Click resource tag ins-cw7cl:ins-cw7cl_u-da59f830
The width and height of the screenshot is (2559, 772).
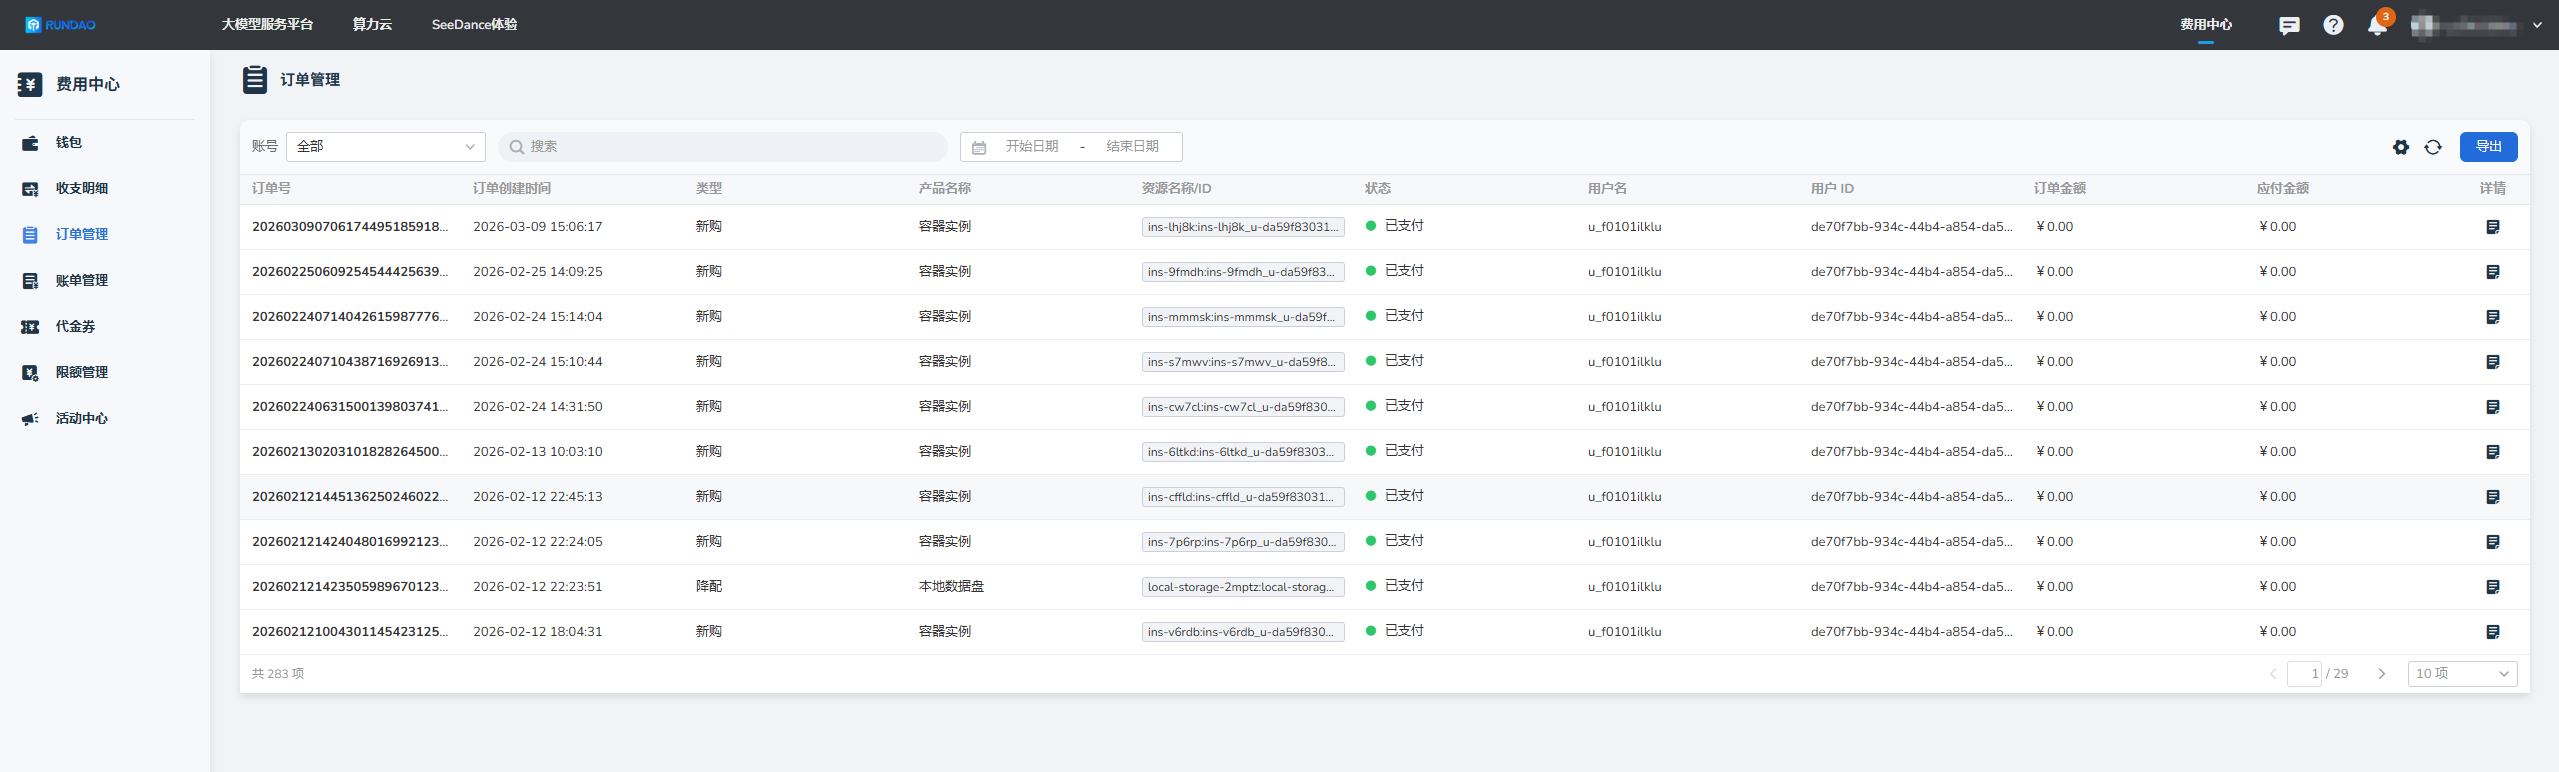tap(1243, 407)
